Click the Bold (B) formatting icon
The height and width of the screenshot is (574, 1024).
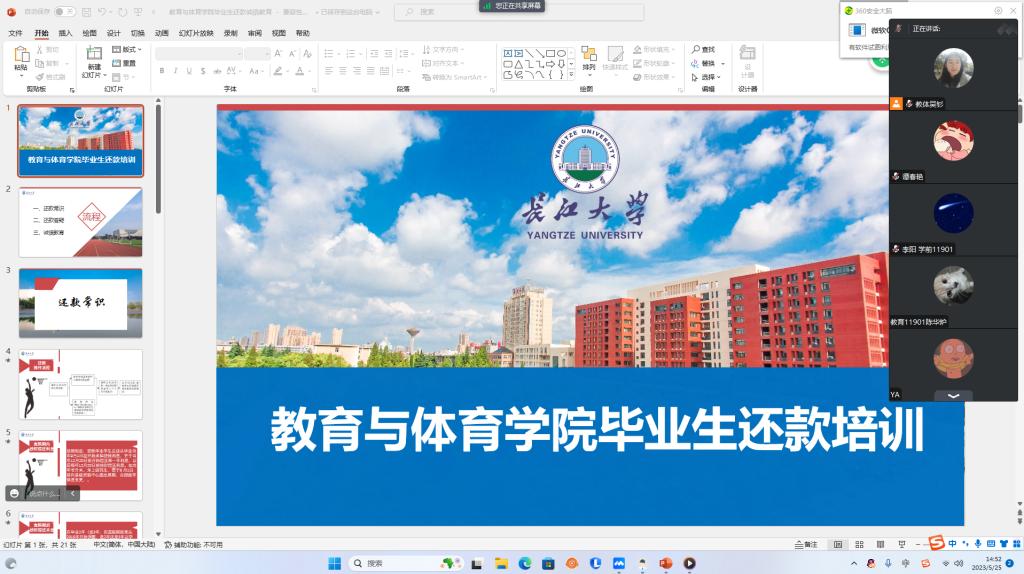pos(162,71)
